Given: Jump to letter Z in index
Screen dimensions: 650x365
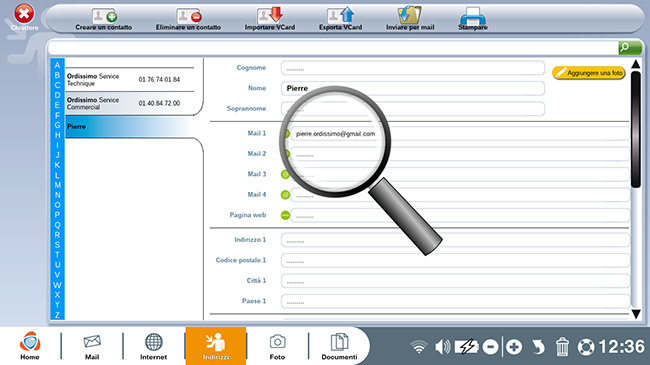Looking at the screenshot, I should 57,315.
